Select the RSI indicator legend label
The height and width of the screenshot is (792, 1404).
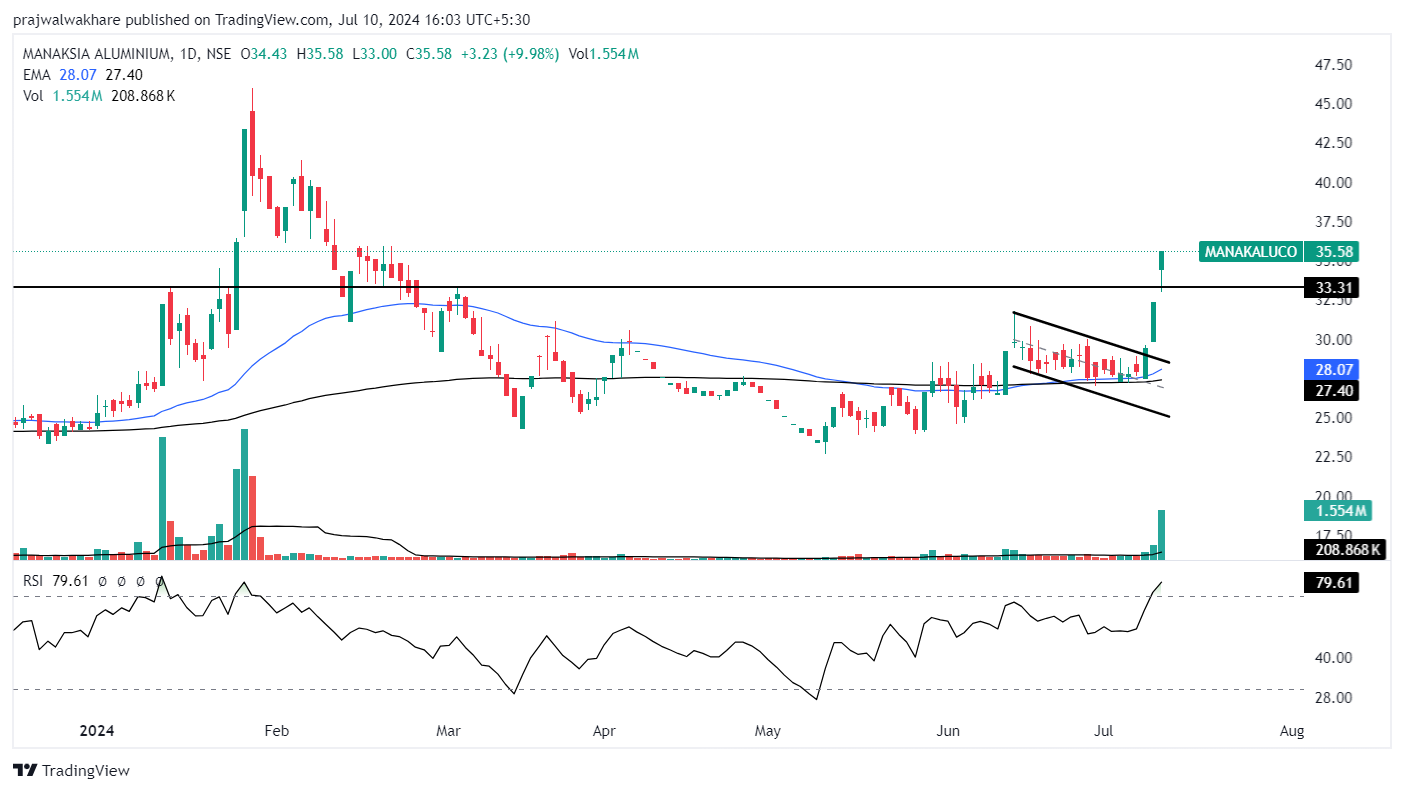36,581
